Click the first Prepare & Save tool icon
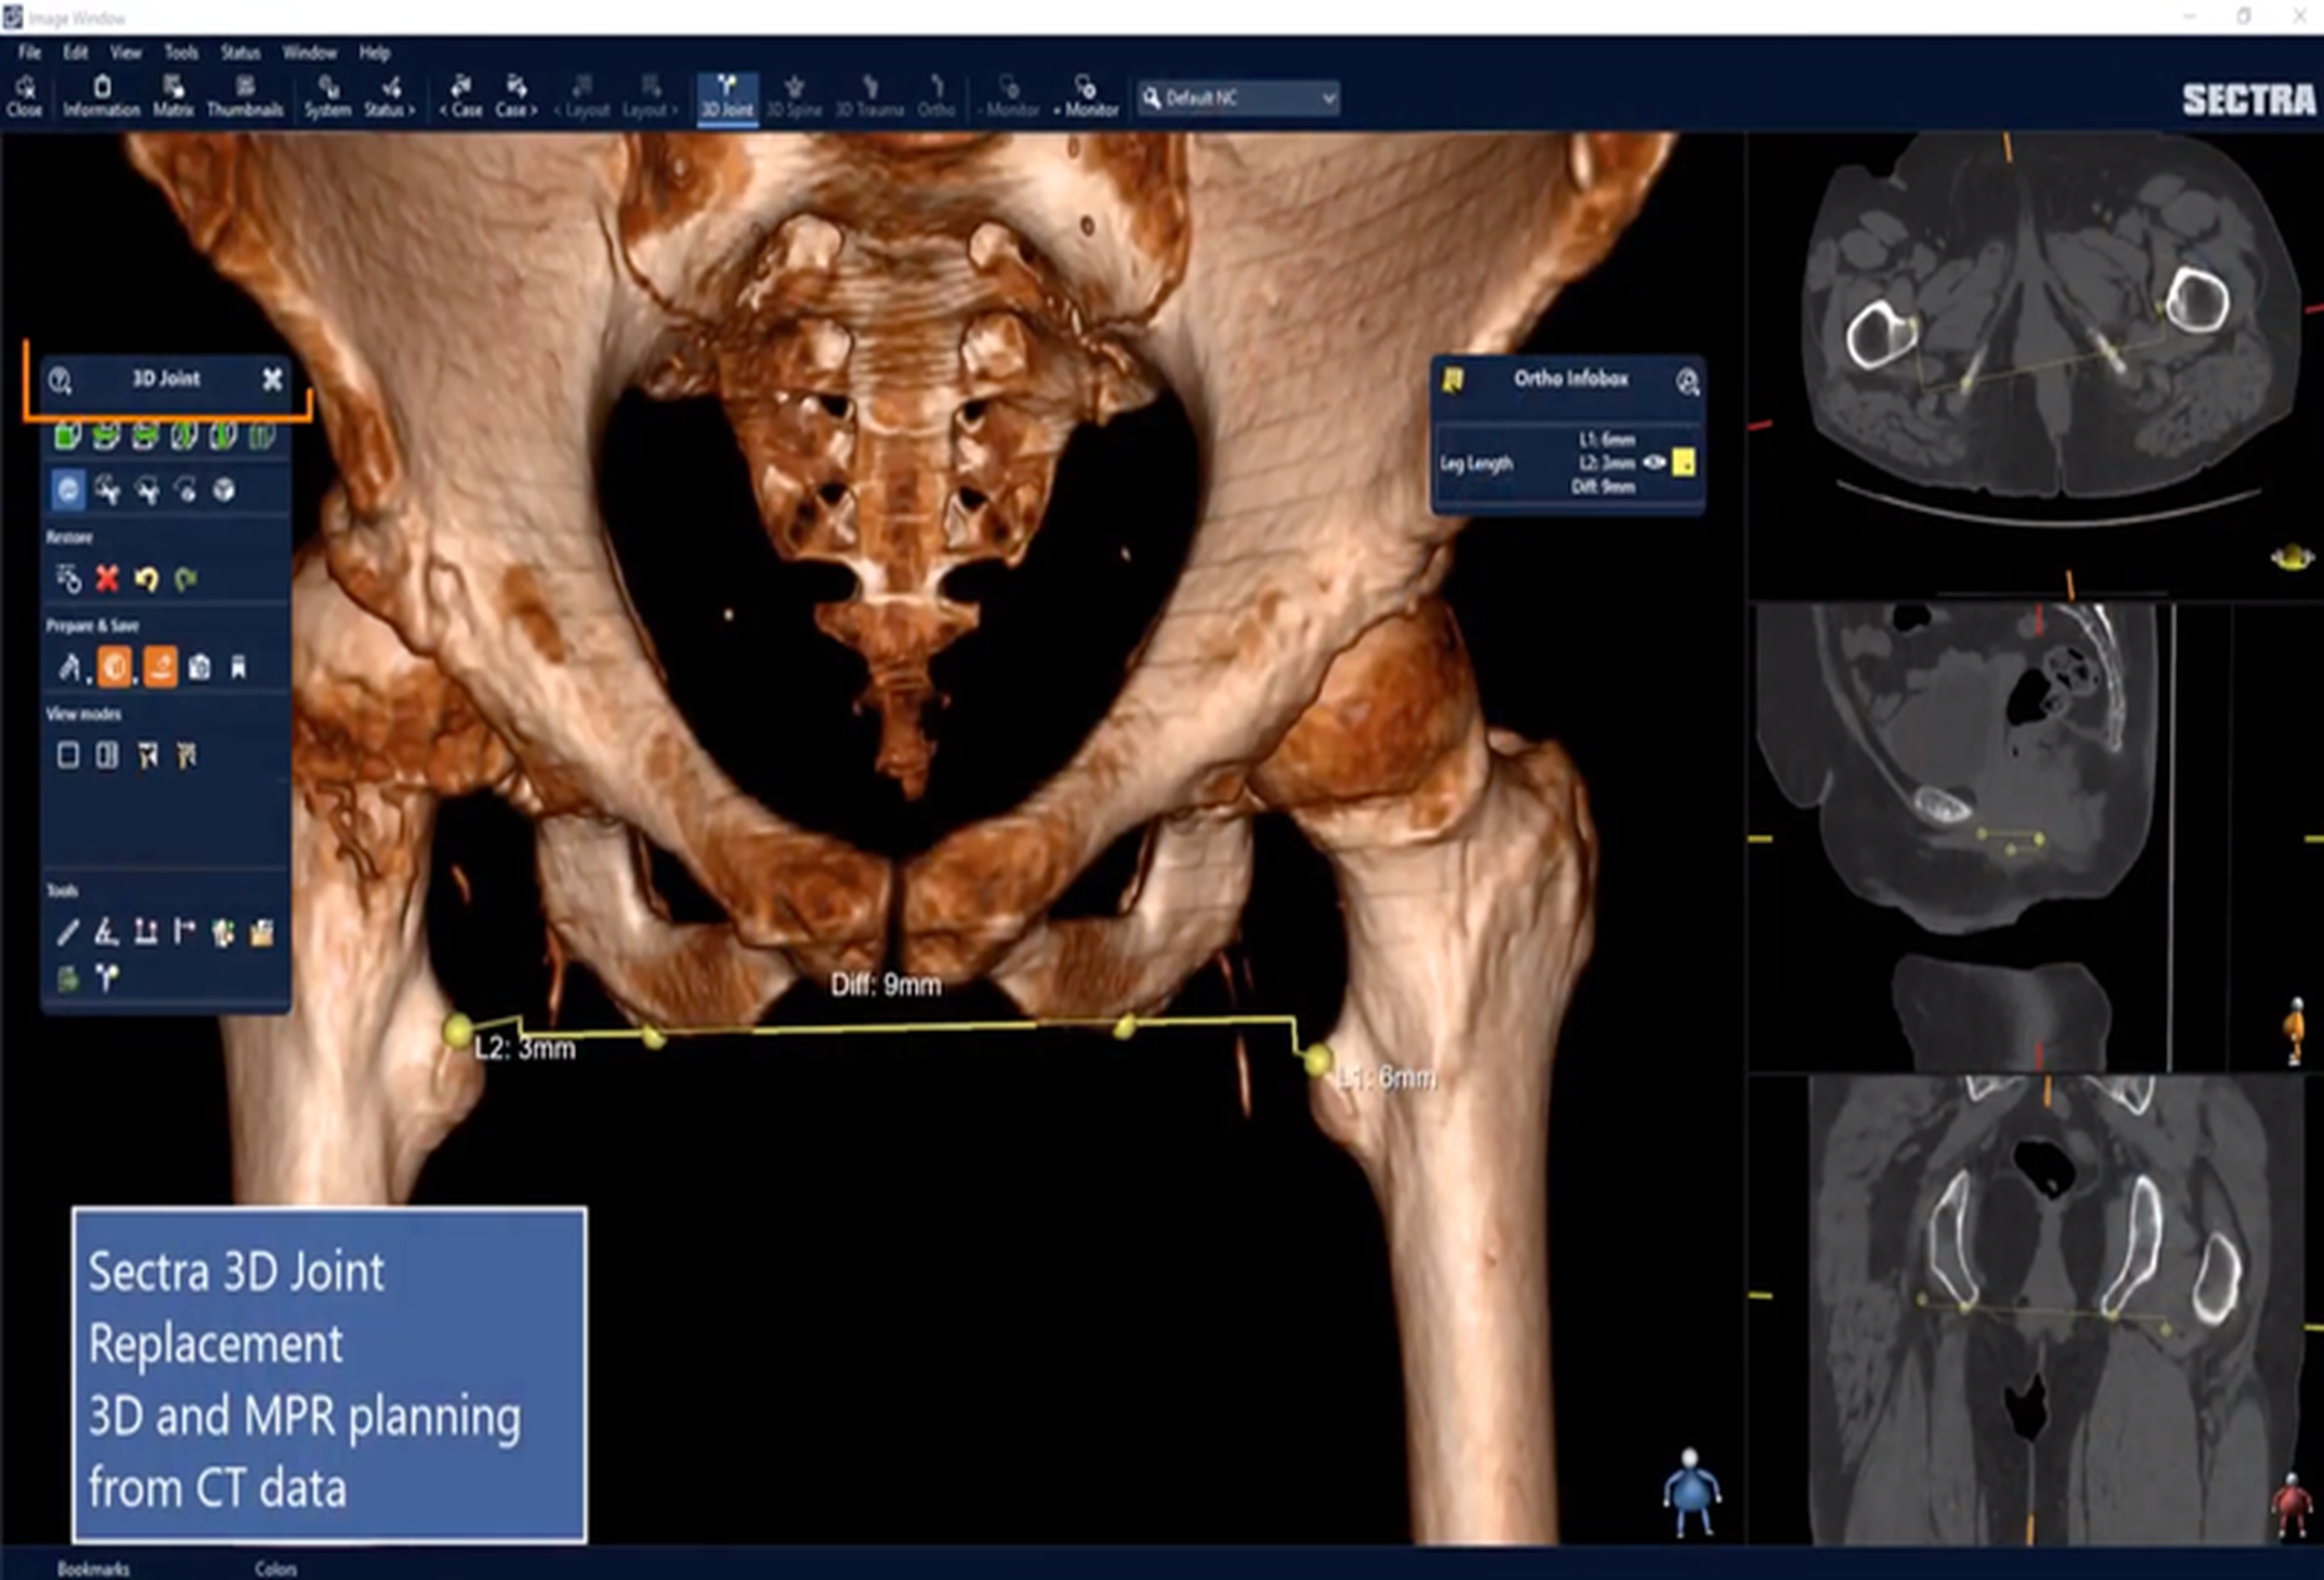 69,667
